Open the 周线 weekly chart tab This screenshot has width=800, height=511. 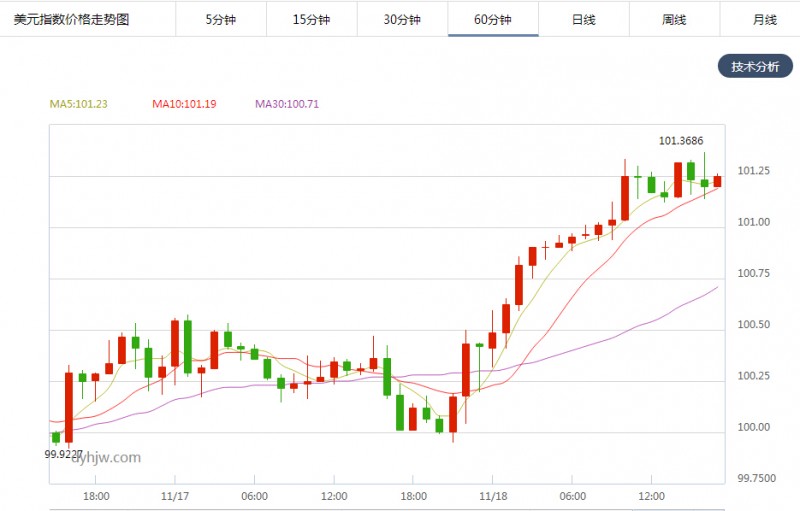pos(674,19)
